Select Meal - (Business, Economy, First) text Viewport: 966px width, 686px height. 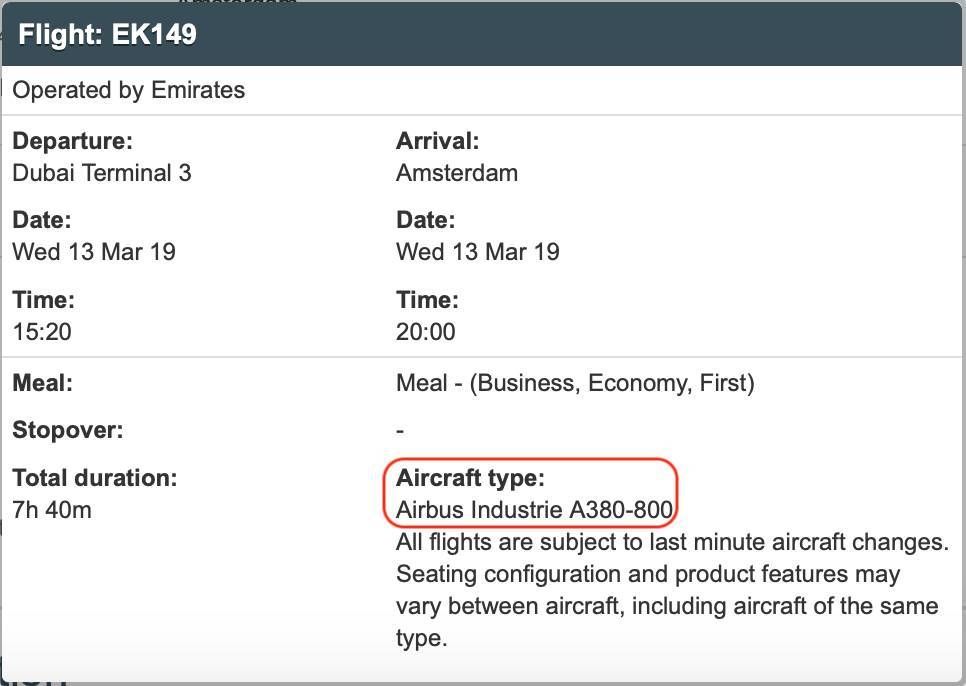tap(575, 383)
